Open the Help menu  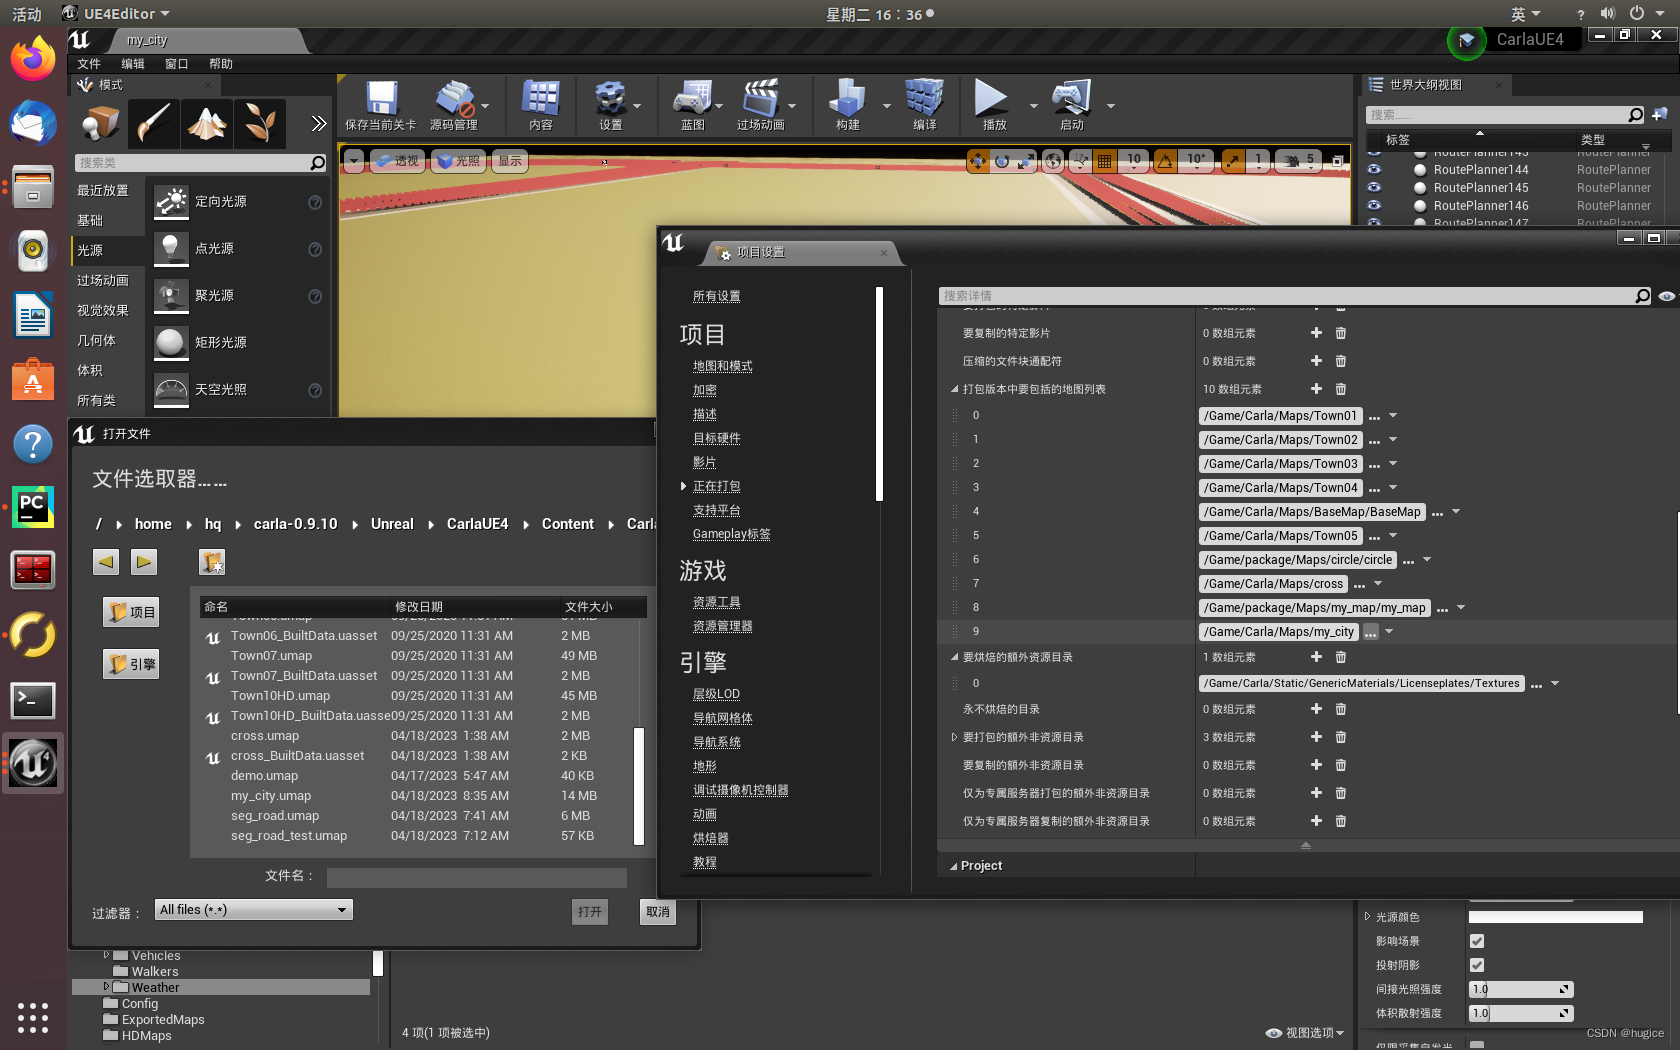[221, 64]
